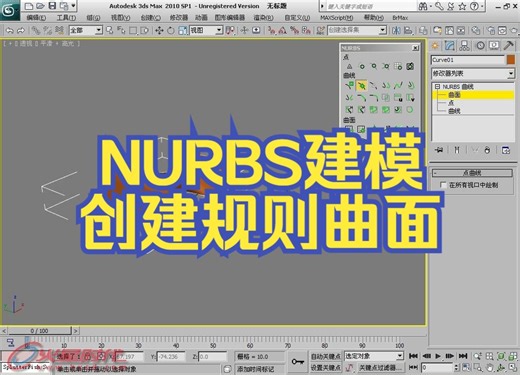Viewport: 520px width, 375px height.
Task: Open the '视图' reference coordinate dropdown
Action: 206,31
